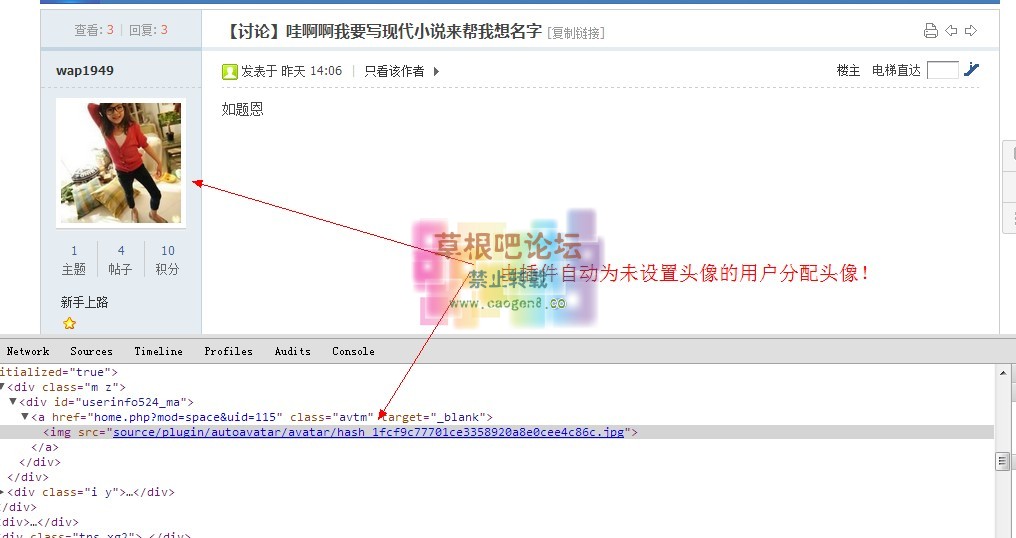Click the green user icon beside post date
Screen dimensions: 1016x538
click(x=229, y=71)
